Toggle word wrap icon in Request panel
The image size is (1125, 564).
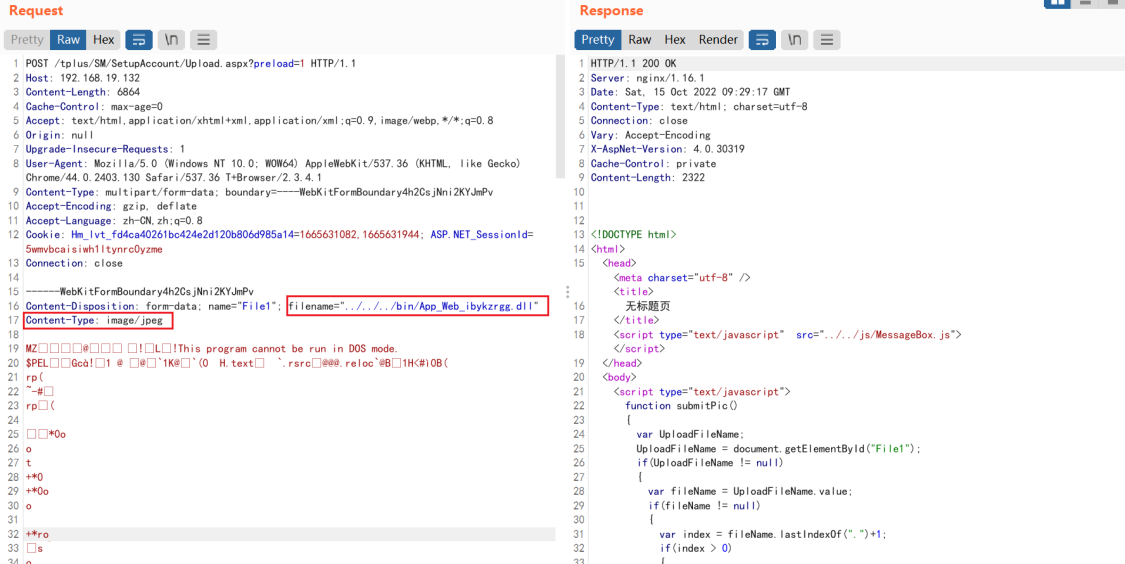click(139, 39)
